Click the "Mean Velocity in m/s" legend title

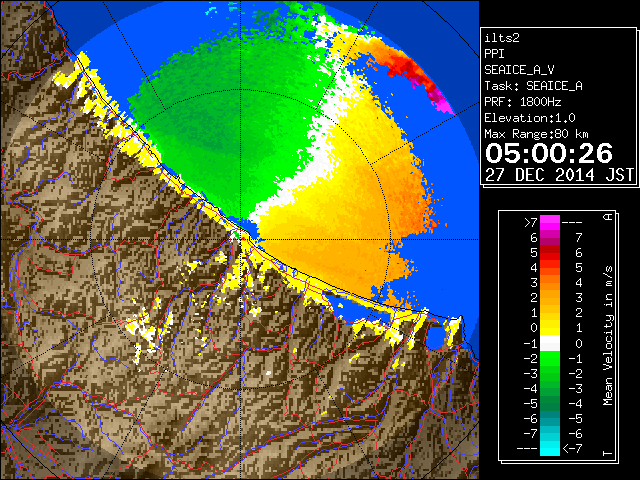pos(608,335)
